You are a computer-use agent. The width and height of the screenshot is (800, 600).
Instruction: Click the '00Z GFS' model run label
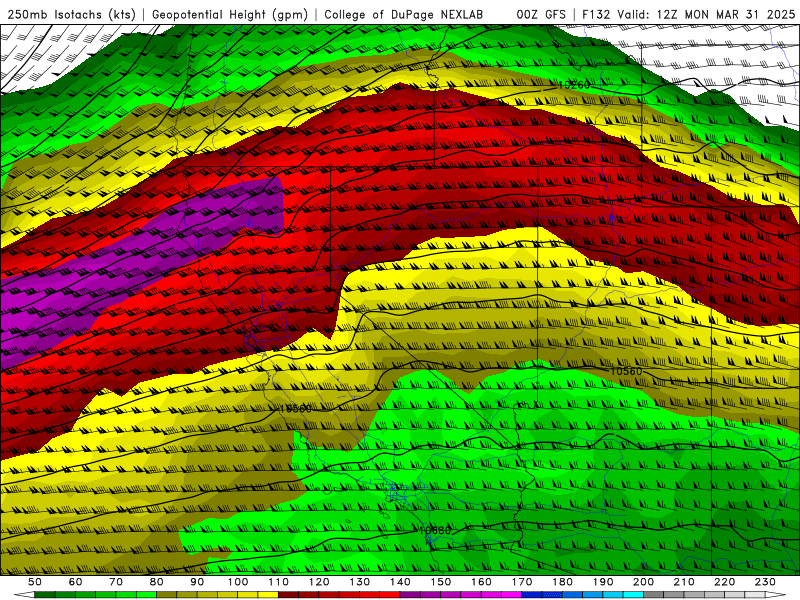tap(541, 14)
